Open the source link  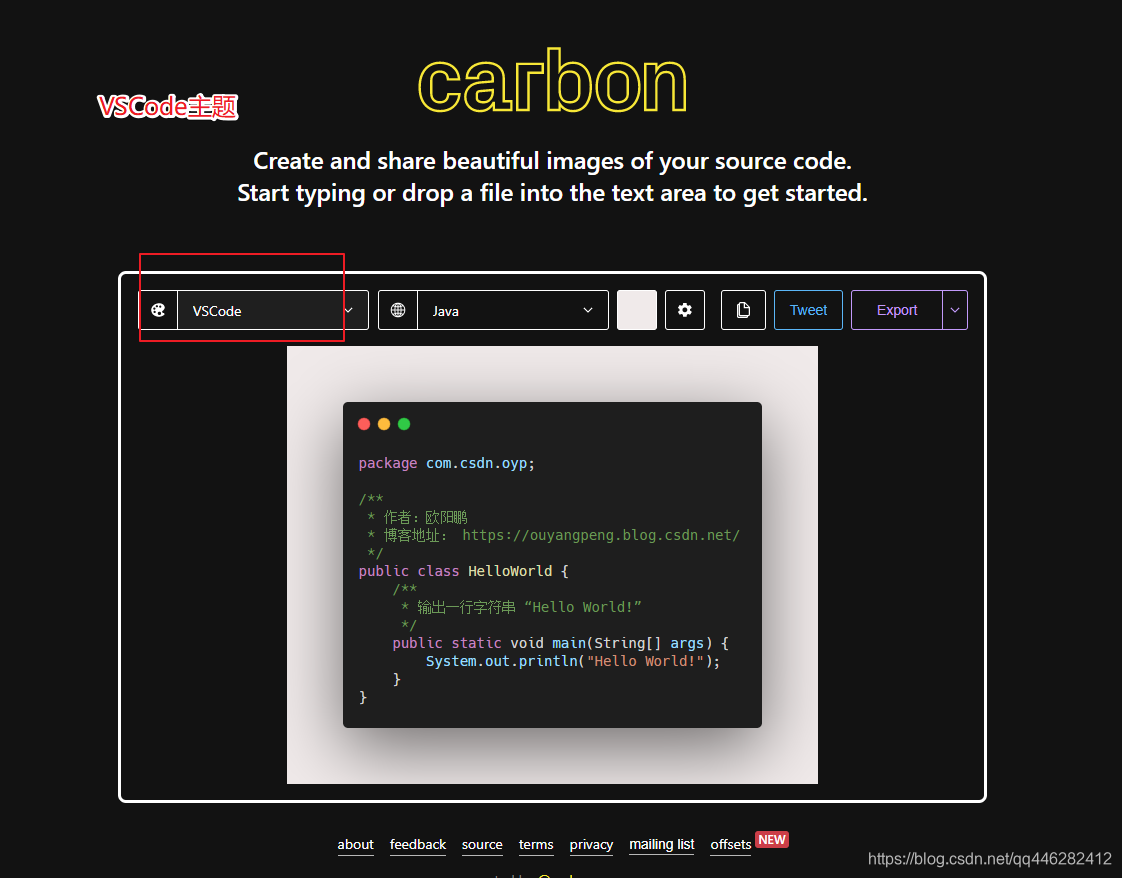[482, 844]
